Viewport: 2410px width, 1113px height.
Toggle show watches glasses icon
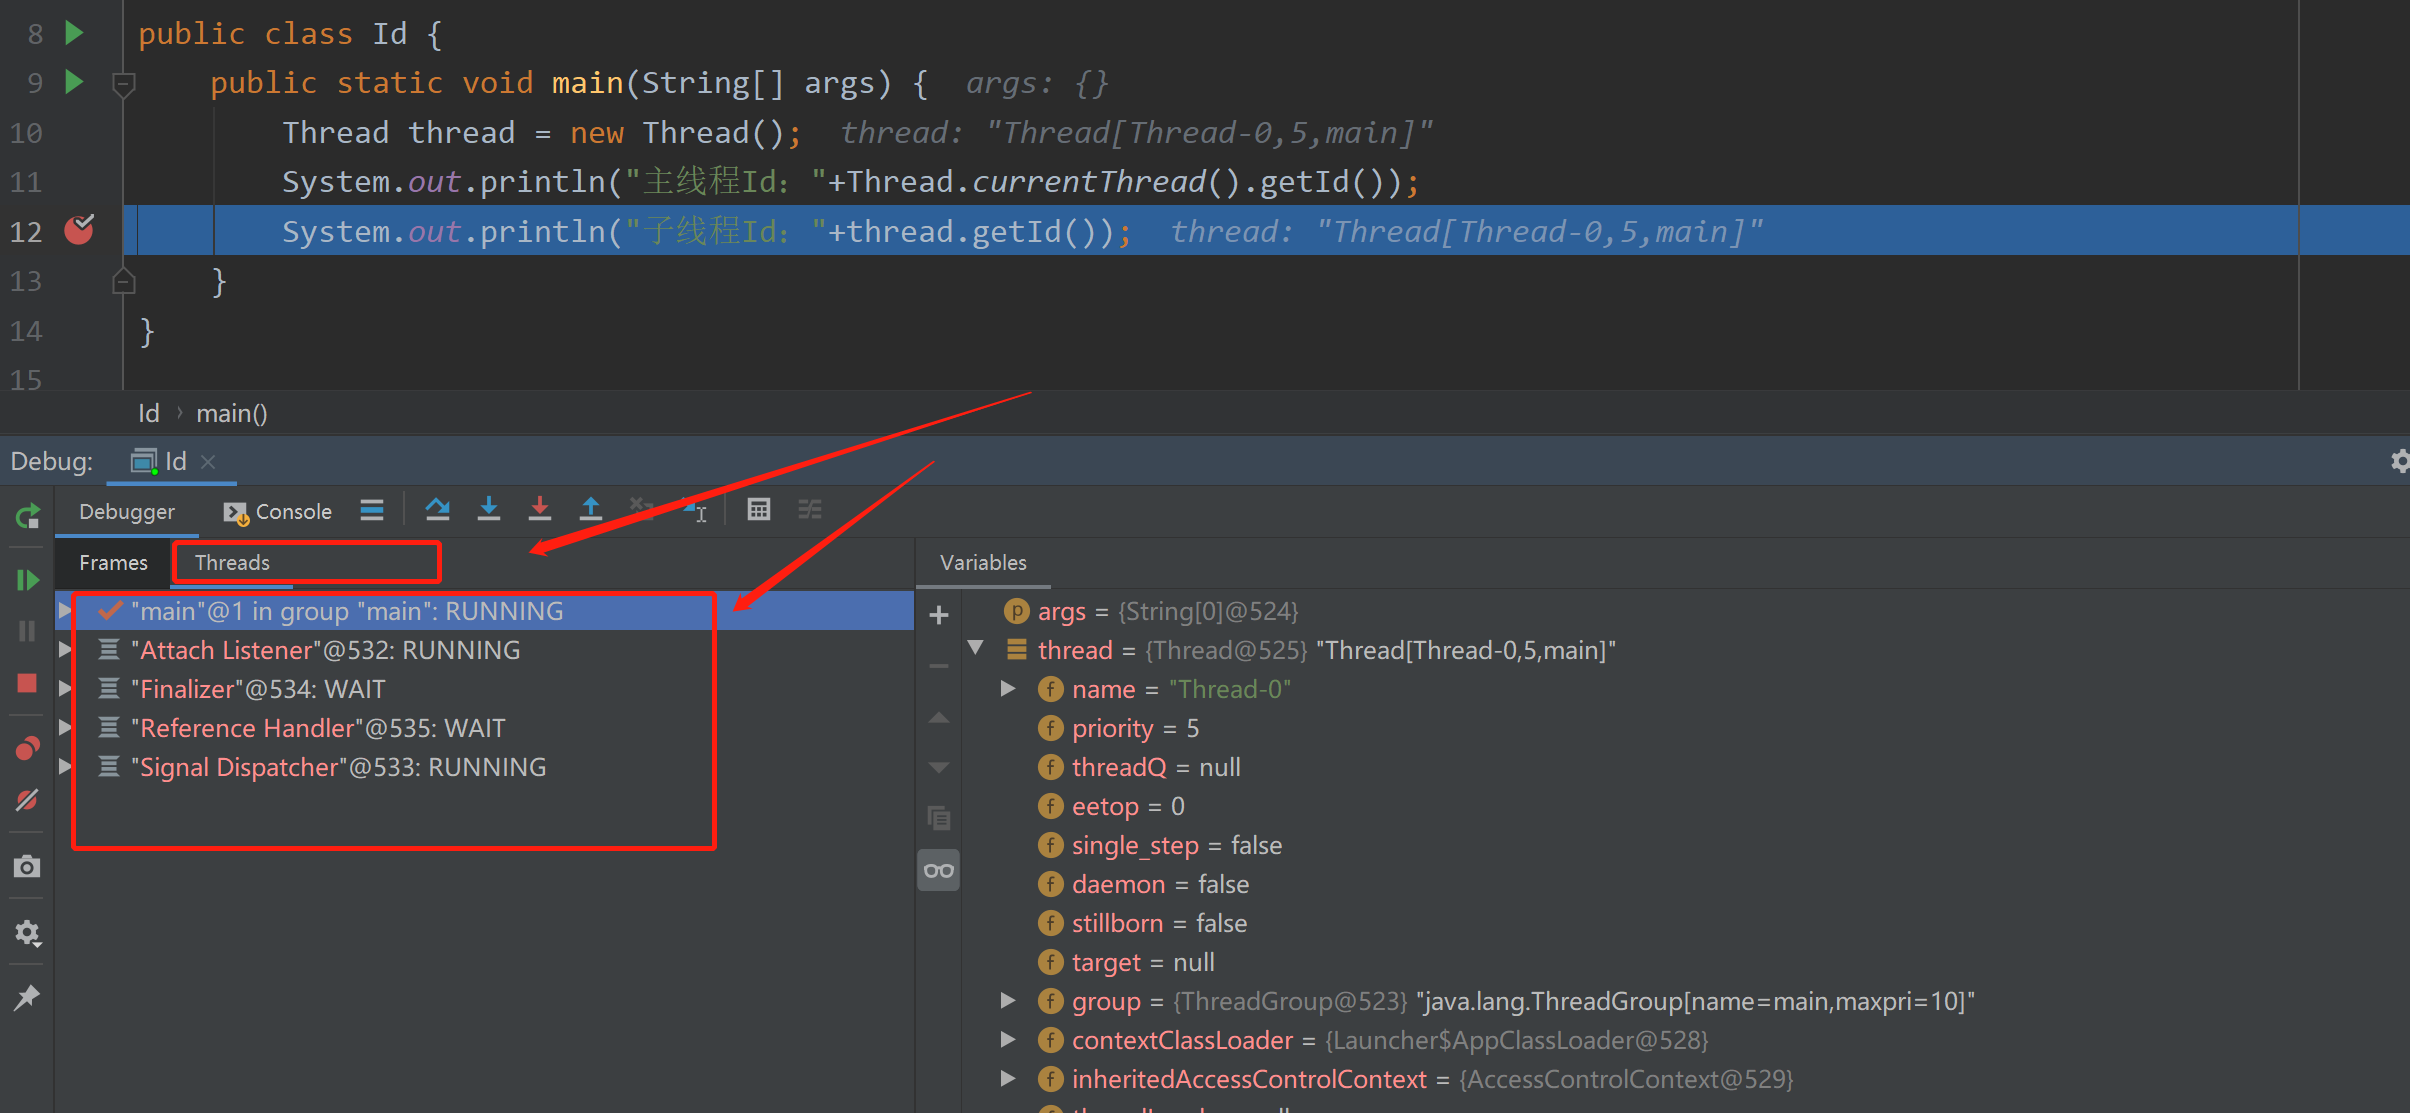pos(939,870)
